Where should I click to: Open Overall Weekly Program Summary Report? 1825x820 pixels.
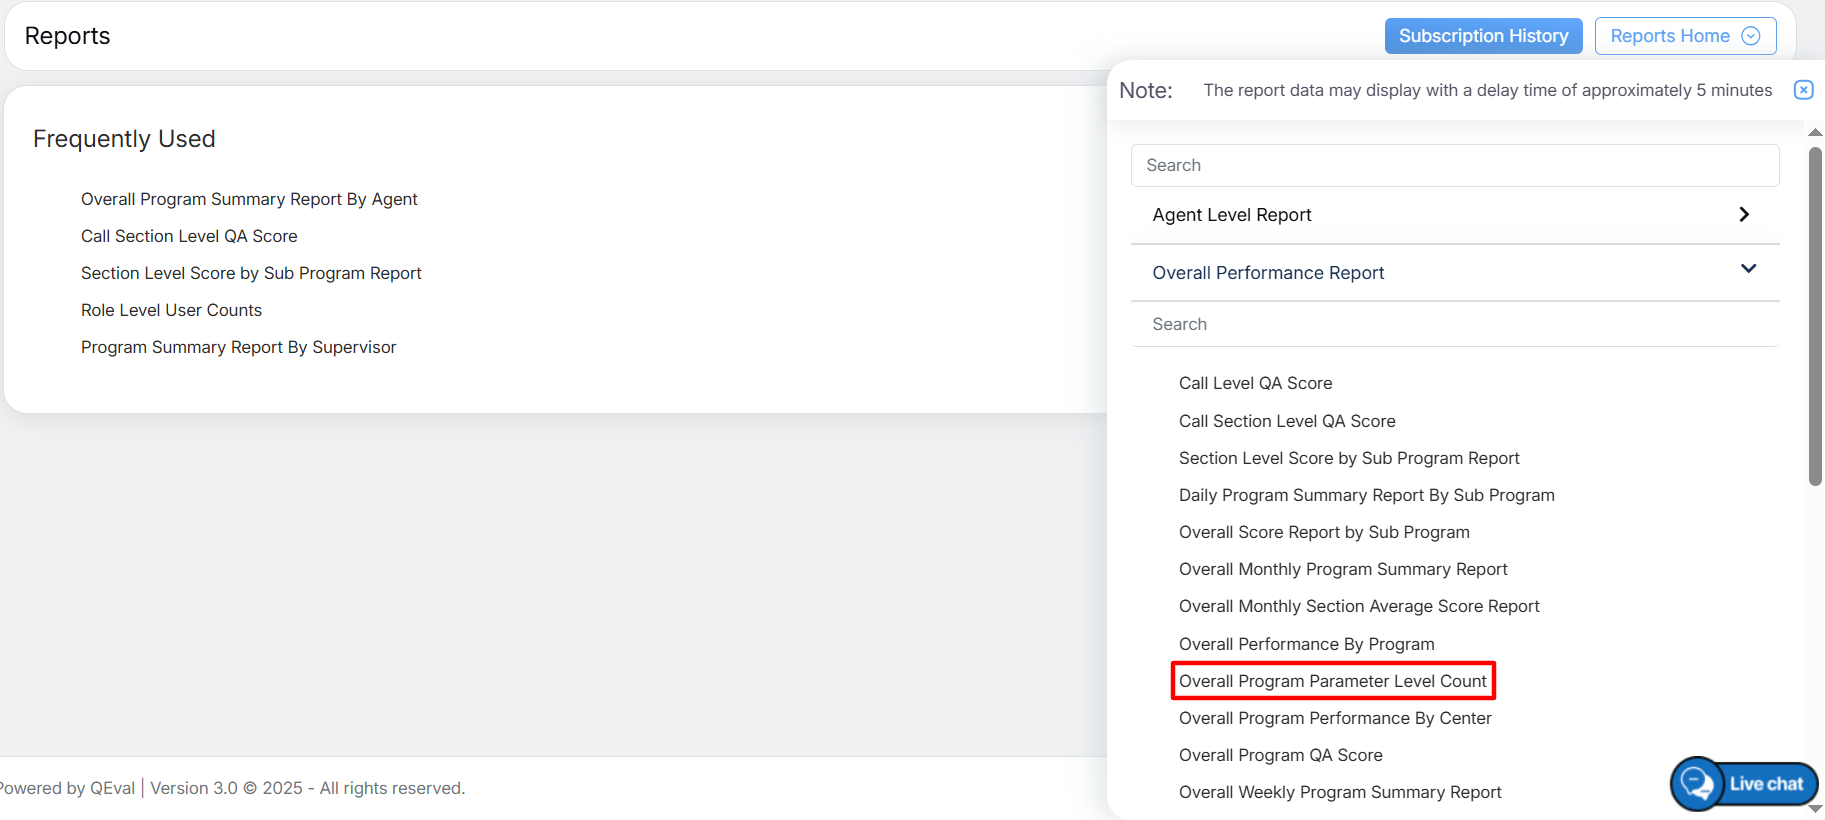(1340, 792)
